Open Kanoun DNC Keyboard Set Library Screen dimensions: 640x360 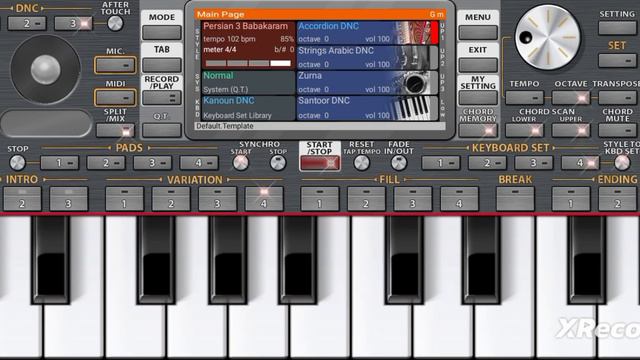tap(248, 108)
